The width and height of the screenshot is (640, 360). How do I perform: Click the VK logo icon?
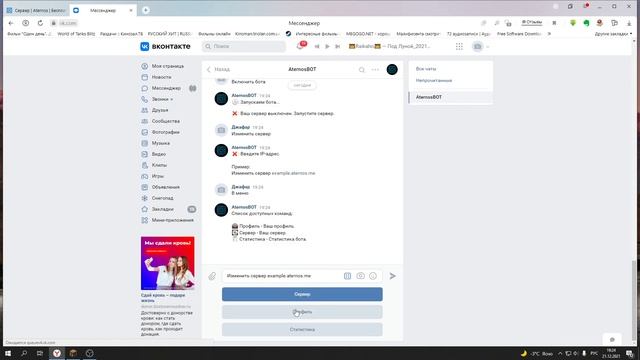(144, 47)
